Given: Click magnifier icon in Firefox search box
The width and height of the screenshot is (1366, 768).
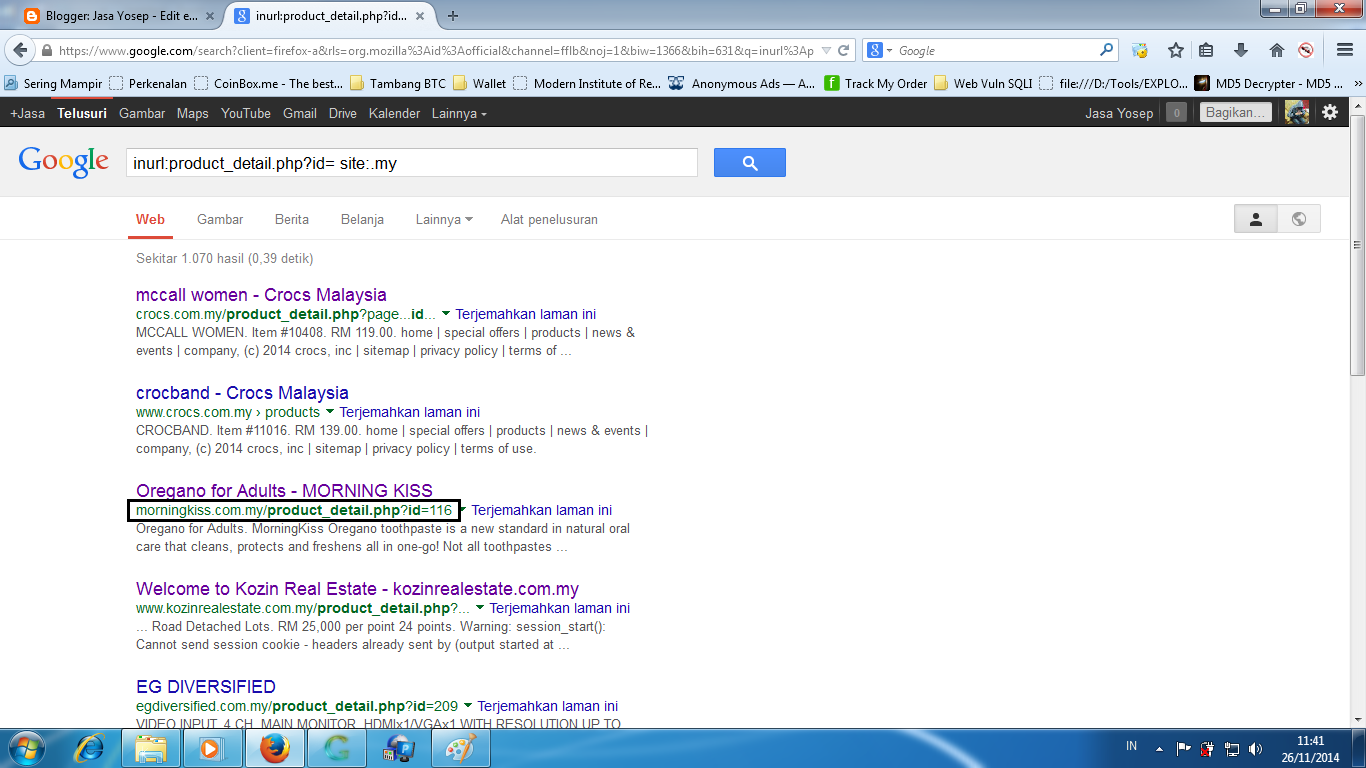Looking at the screenshot, I should (x=1106, y=50).
